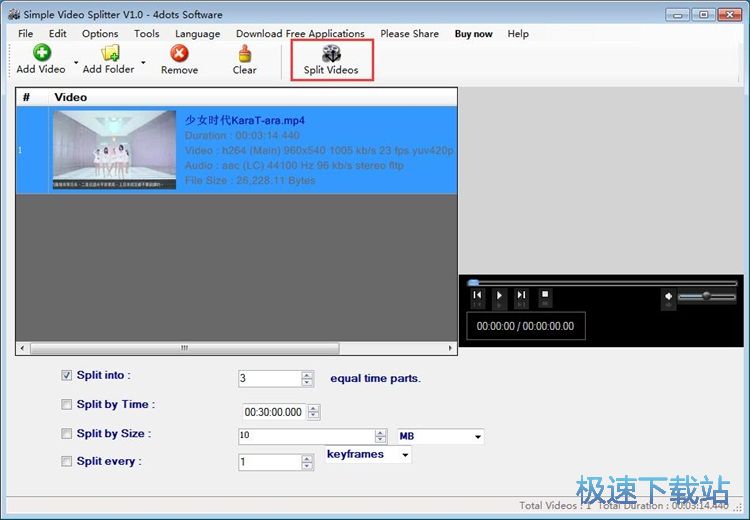The height and width of the screenshot is (520, 750).
Task: Click the Add Folder toolbar icon
Action: [110, 53]
